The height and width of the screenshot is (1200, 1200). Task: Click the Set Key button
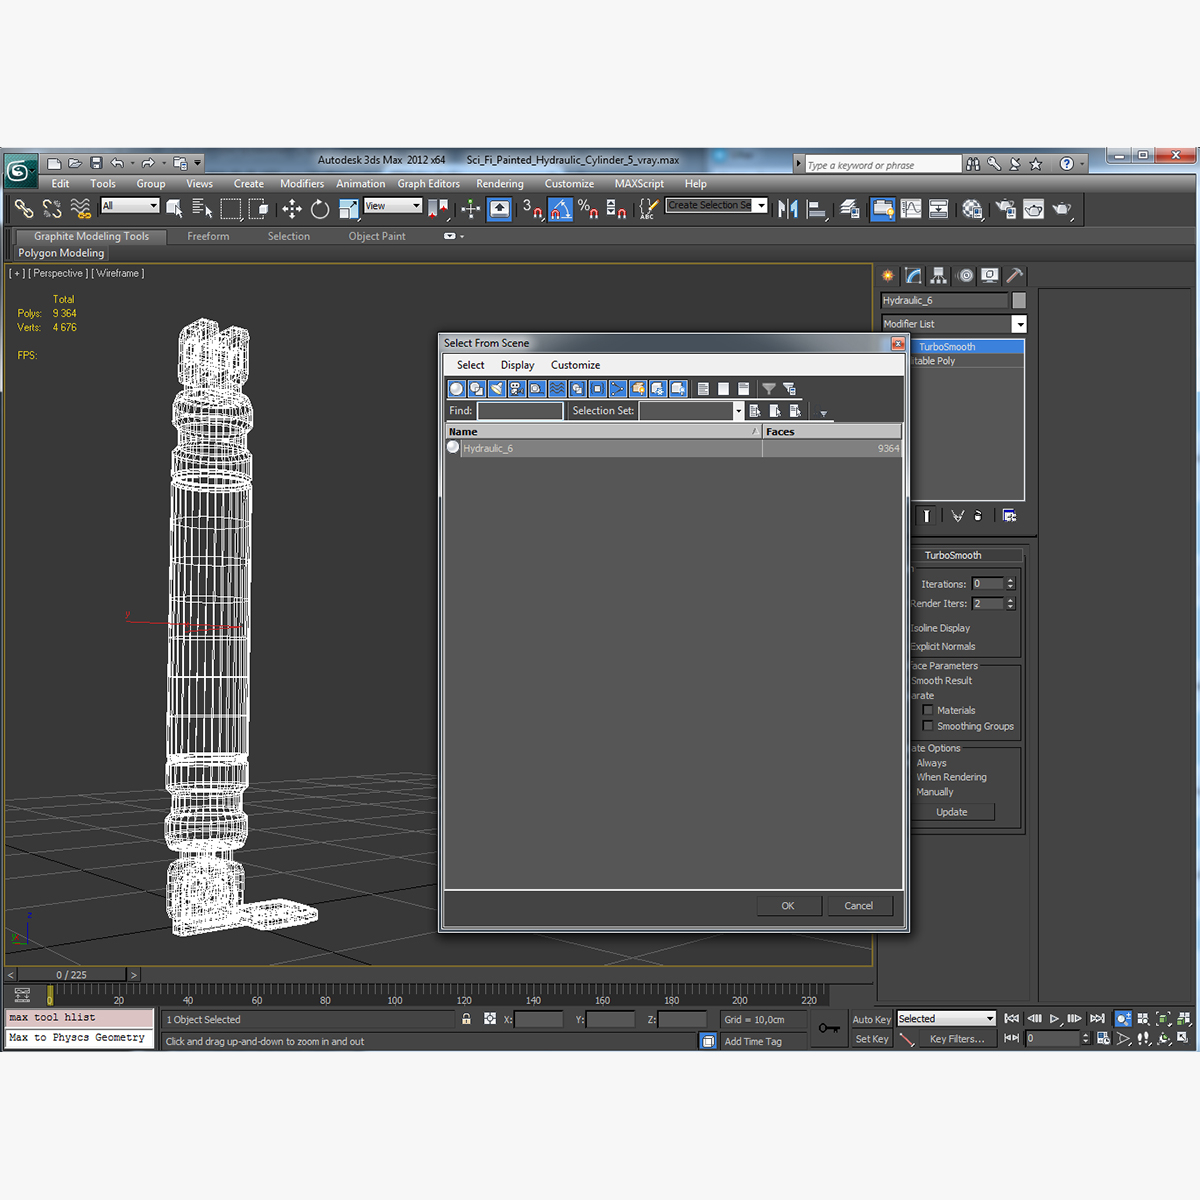[871, 1039]
